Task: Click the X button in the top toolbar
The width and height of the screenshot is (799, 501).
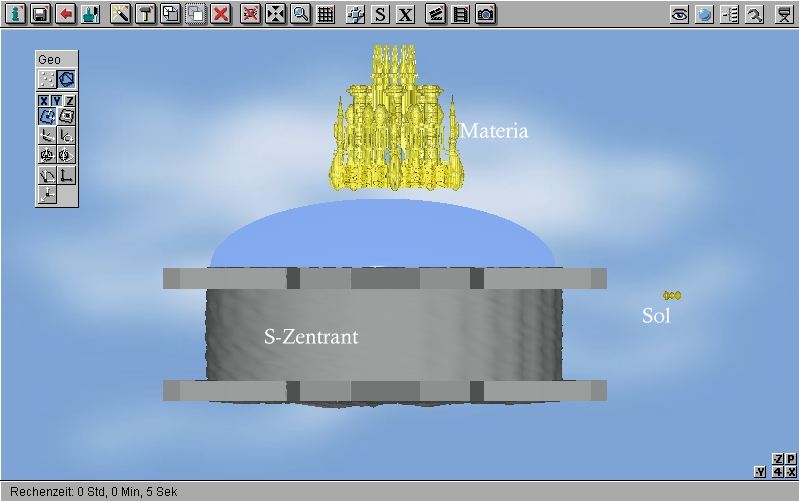Action: [405, 14]
